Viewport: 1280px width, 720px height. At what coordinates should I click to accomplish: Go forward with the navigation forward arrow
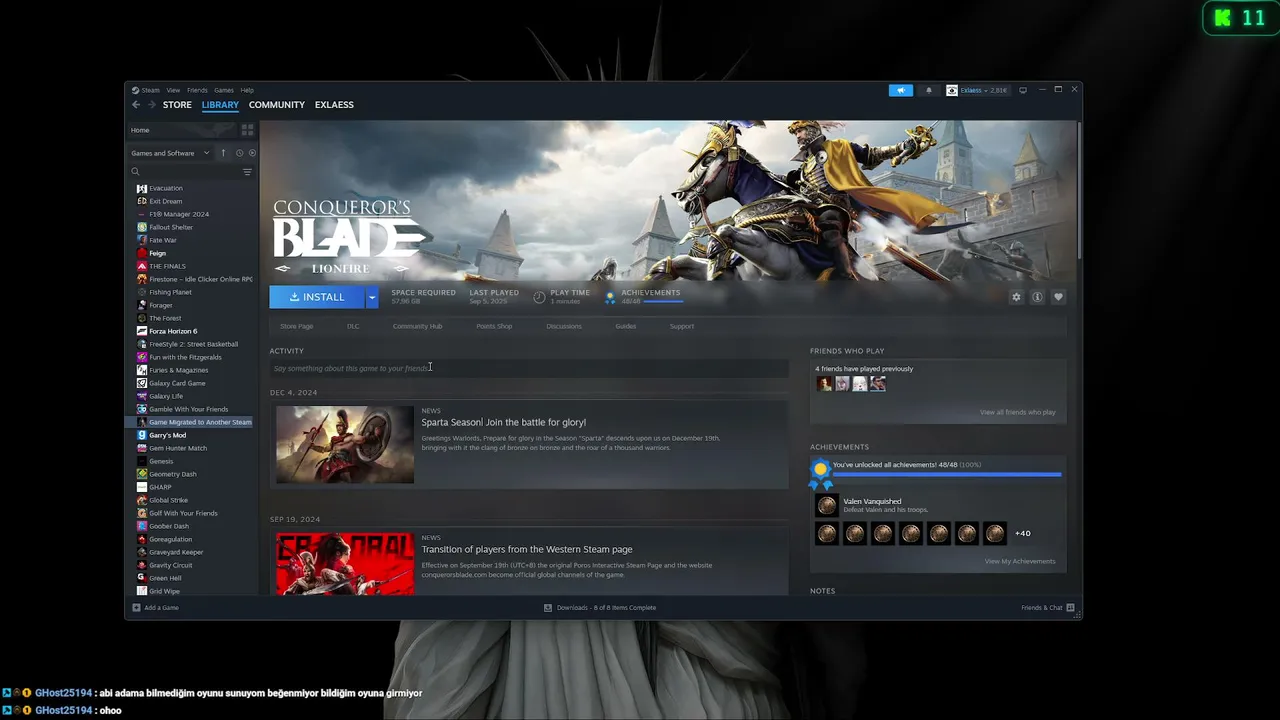152,105
